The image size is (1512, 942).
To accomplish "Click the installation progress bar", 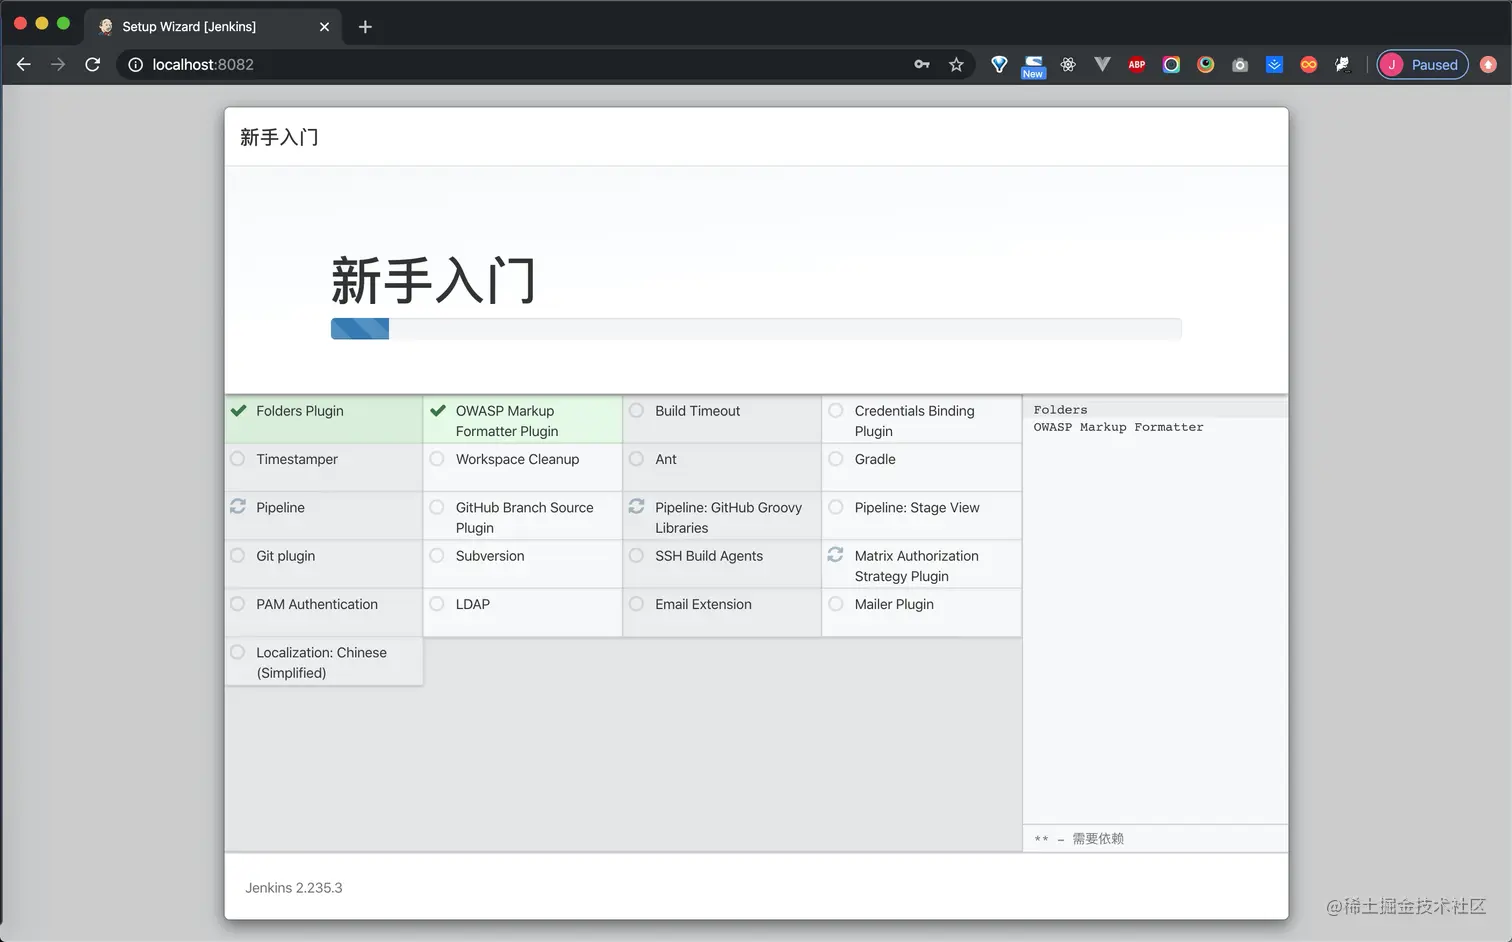I will coord(756,329).
